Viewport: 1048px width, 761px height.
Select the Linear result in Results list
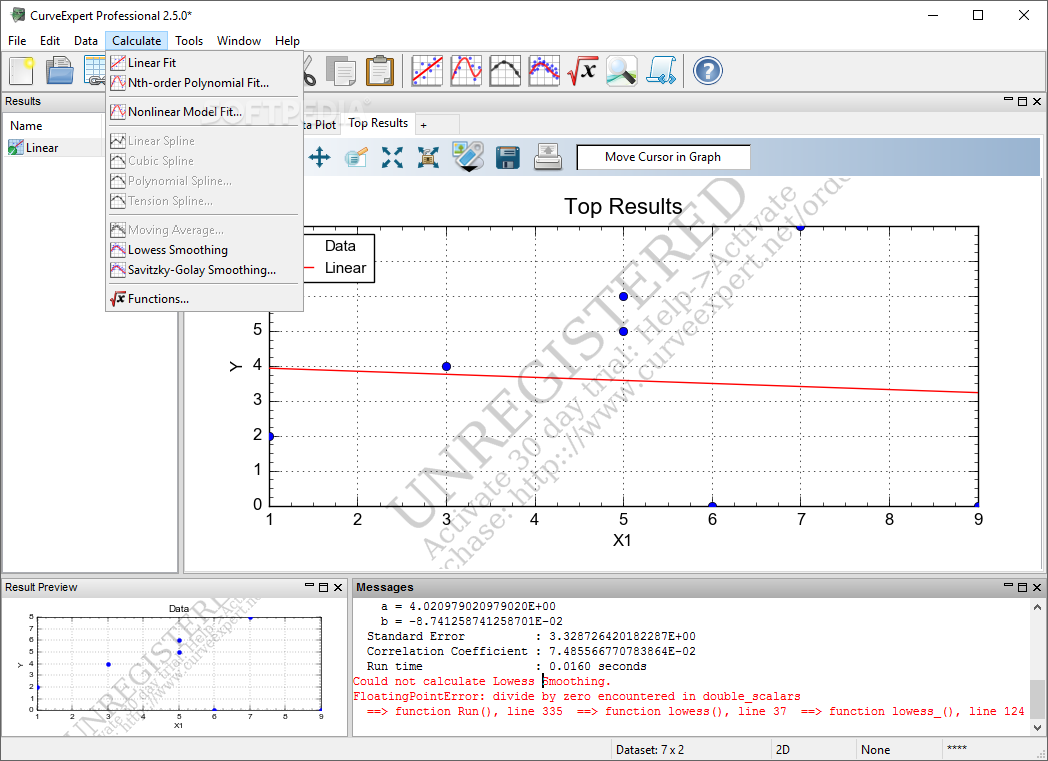(41, 148)
